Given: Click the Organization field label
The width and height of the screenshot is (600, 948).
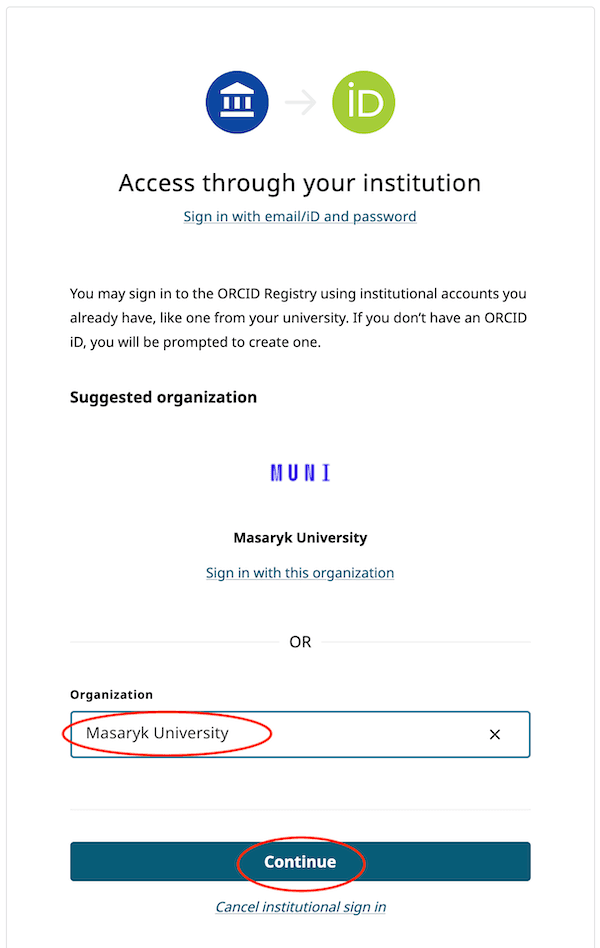Looking at the screenshot, I should [x=112, y=694].
